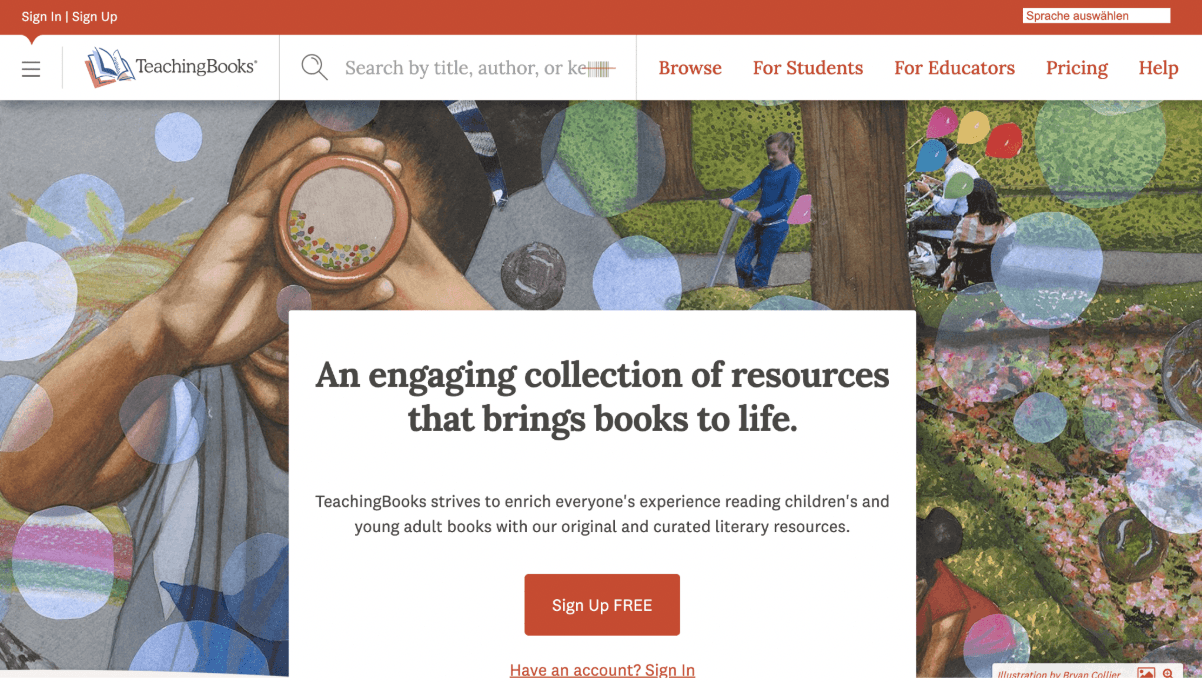Screen dimensions: 1202x682
Task: Click the 'Have an account? Sign In' link
Action: tap(602, 669)
